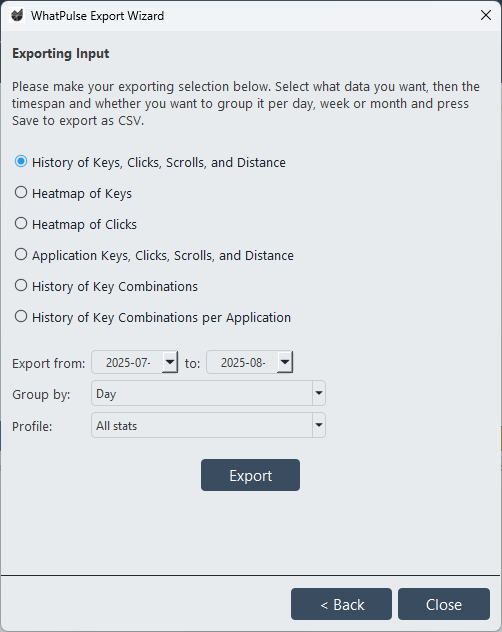Image resolution: width=502 pixels, height=632 pixels.
Task: Click the 'Group by:' label
Action: coord(41,394)
